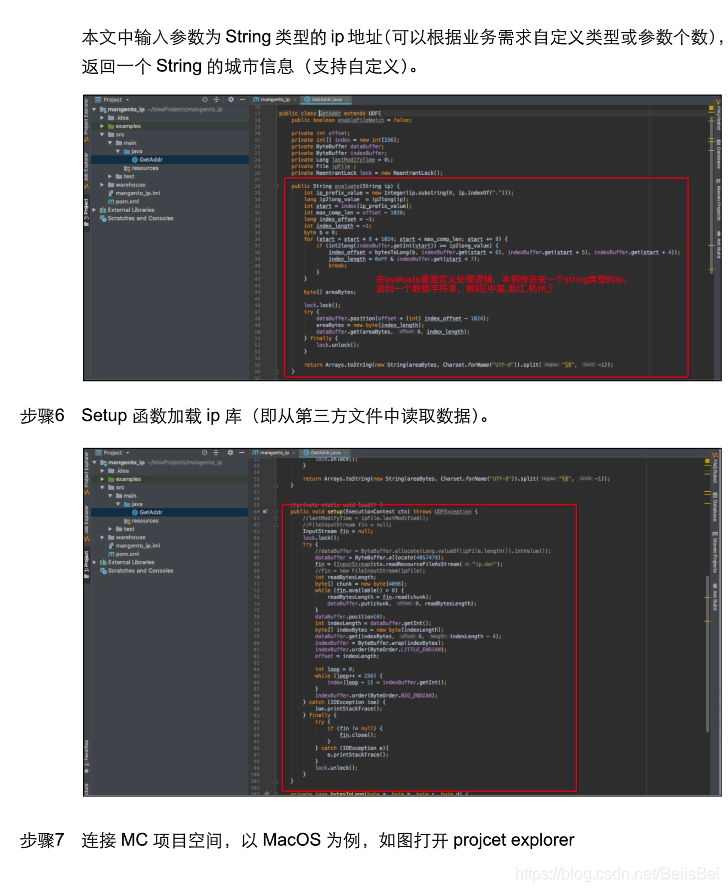Select resources folder in upper IDE project tree
The height and width of the screenshot is (892, 728).
coord(141,168)
